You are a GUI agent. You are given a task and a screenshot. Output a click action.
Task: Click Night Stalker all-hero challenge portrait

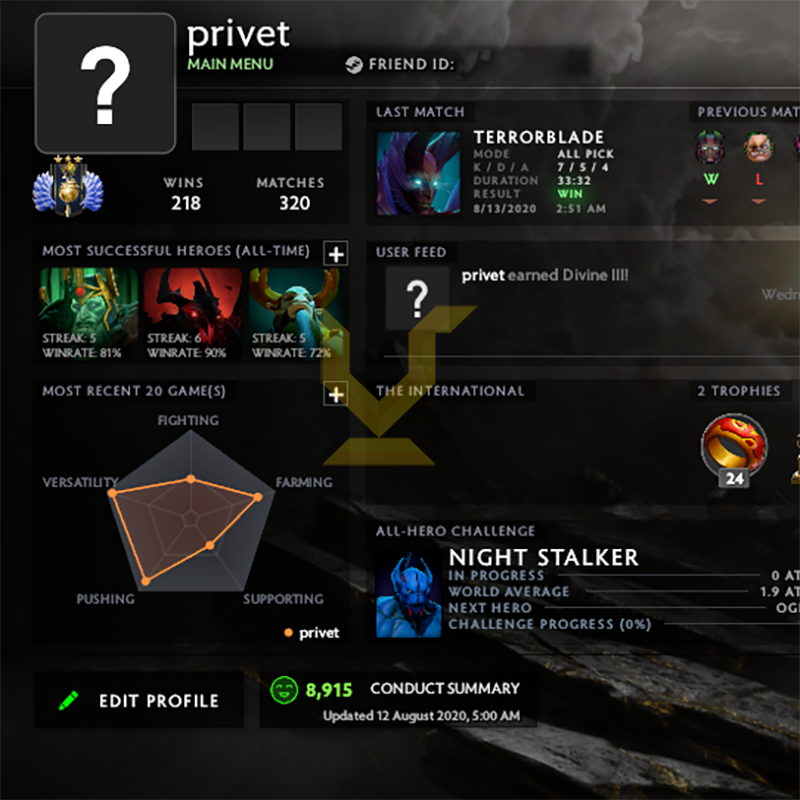(x=408, y=595)
